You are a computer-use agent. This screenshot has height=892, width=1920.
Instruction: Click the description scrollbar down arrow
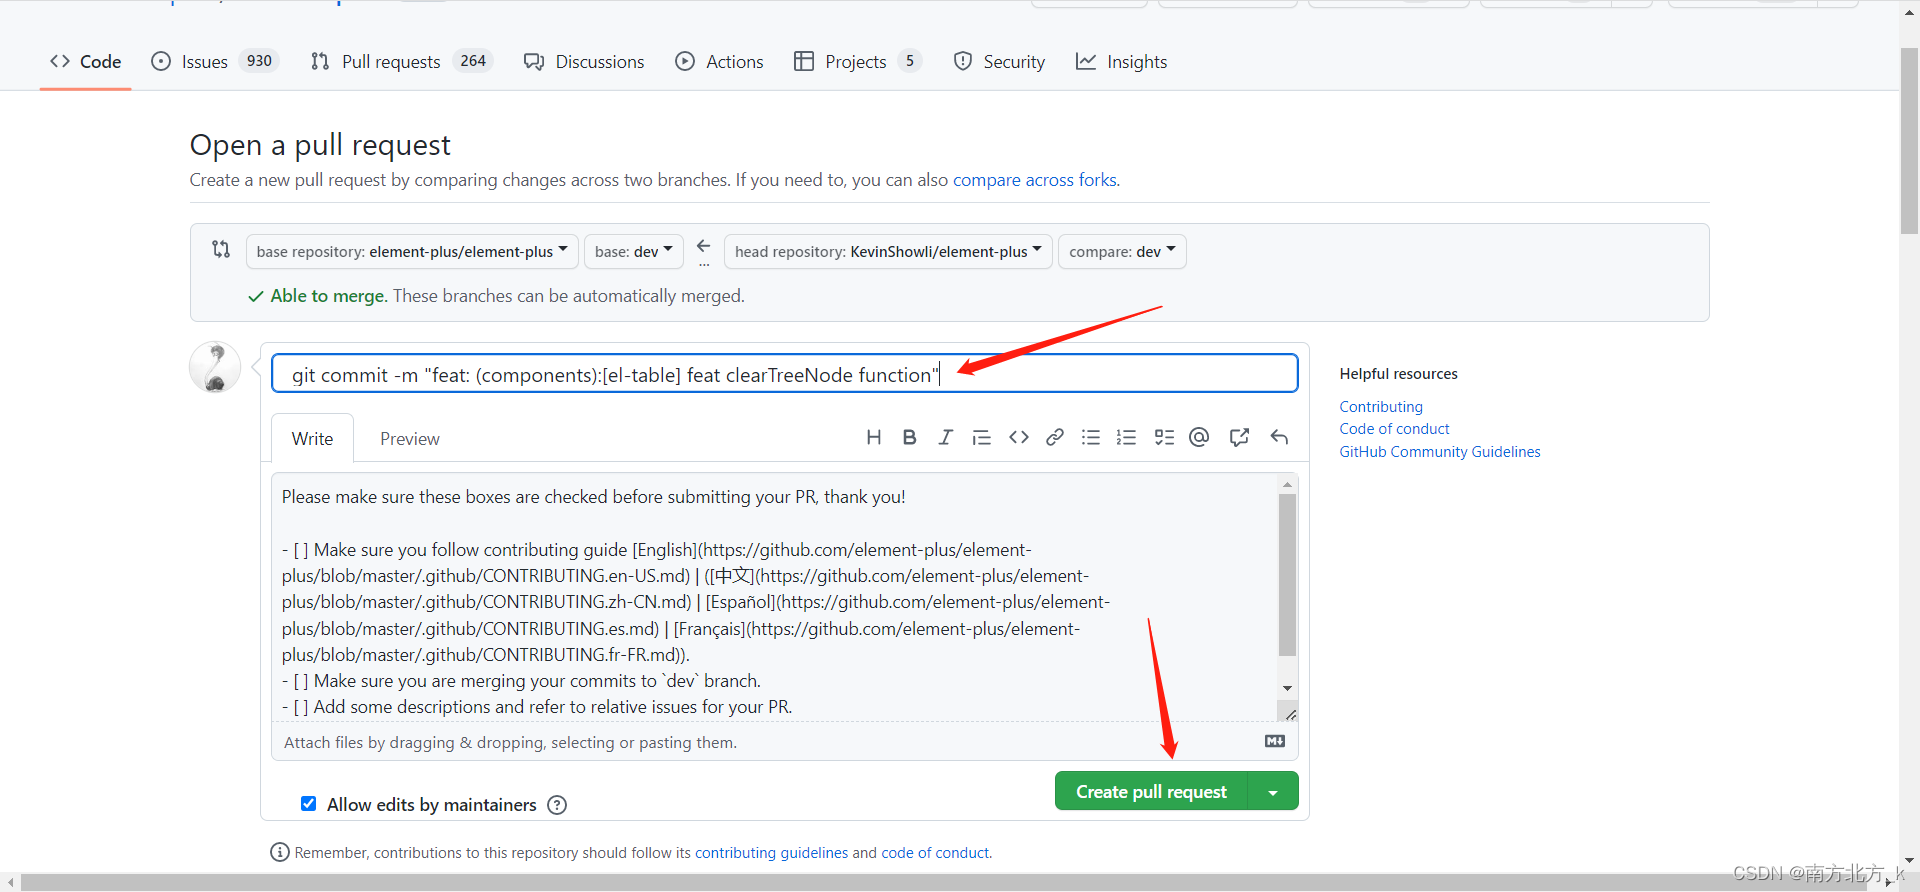1287,688
